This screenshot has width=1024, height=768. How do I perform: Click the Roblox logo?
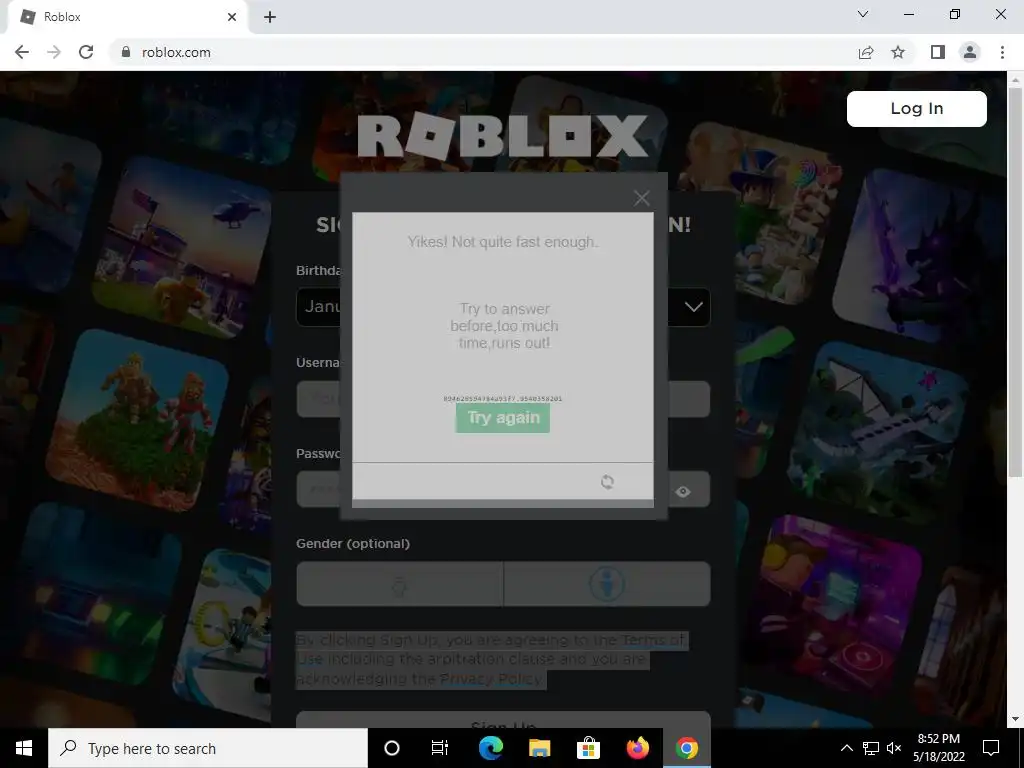click(x=503, y=136)
